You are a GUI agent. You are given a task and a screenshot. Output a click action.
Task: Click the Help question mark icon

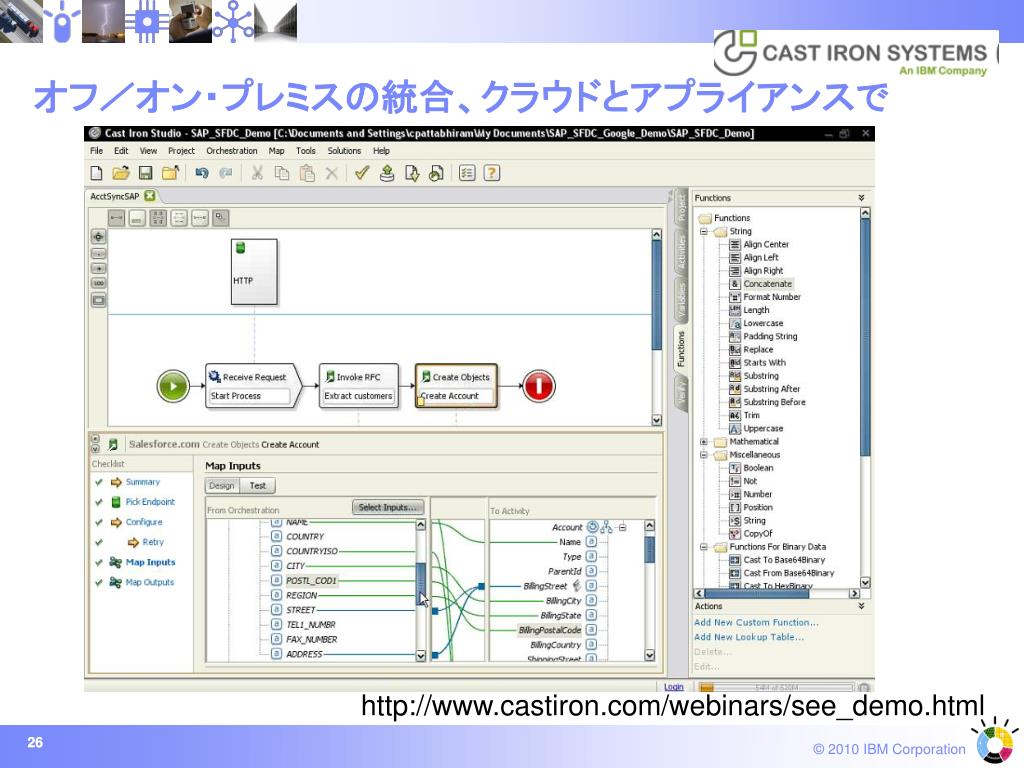492,173
